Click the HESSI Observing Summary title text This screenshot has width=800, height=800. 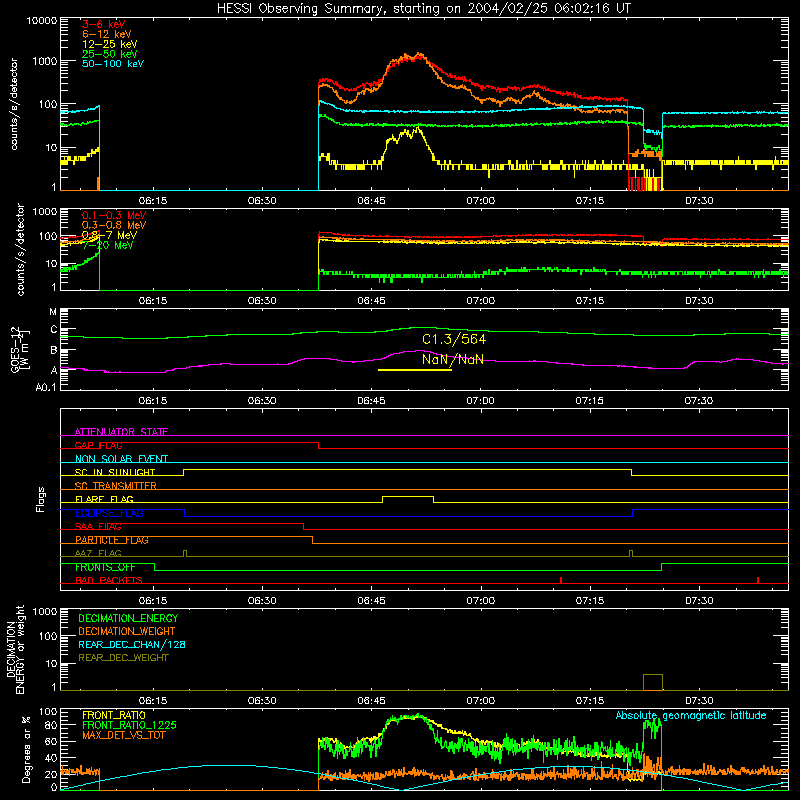[424, 8]
